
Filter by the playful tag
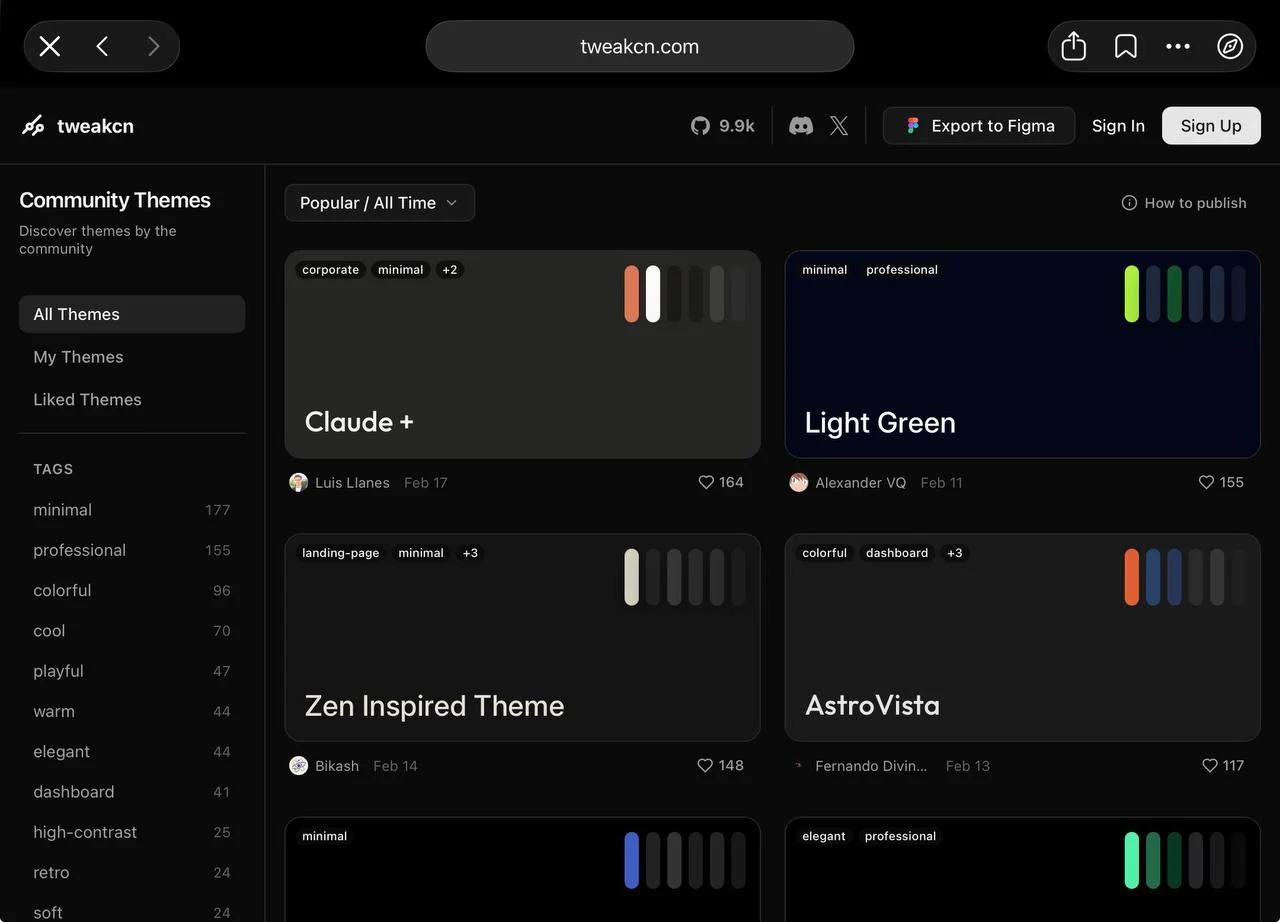[x=132, y=671]
